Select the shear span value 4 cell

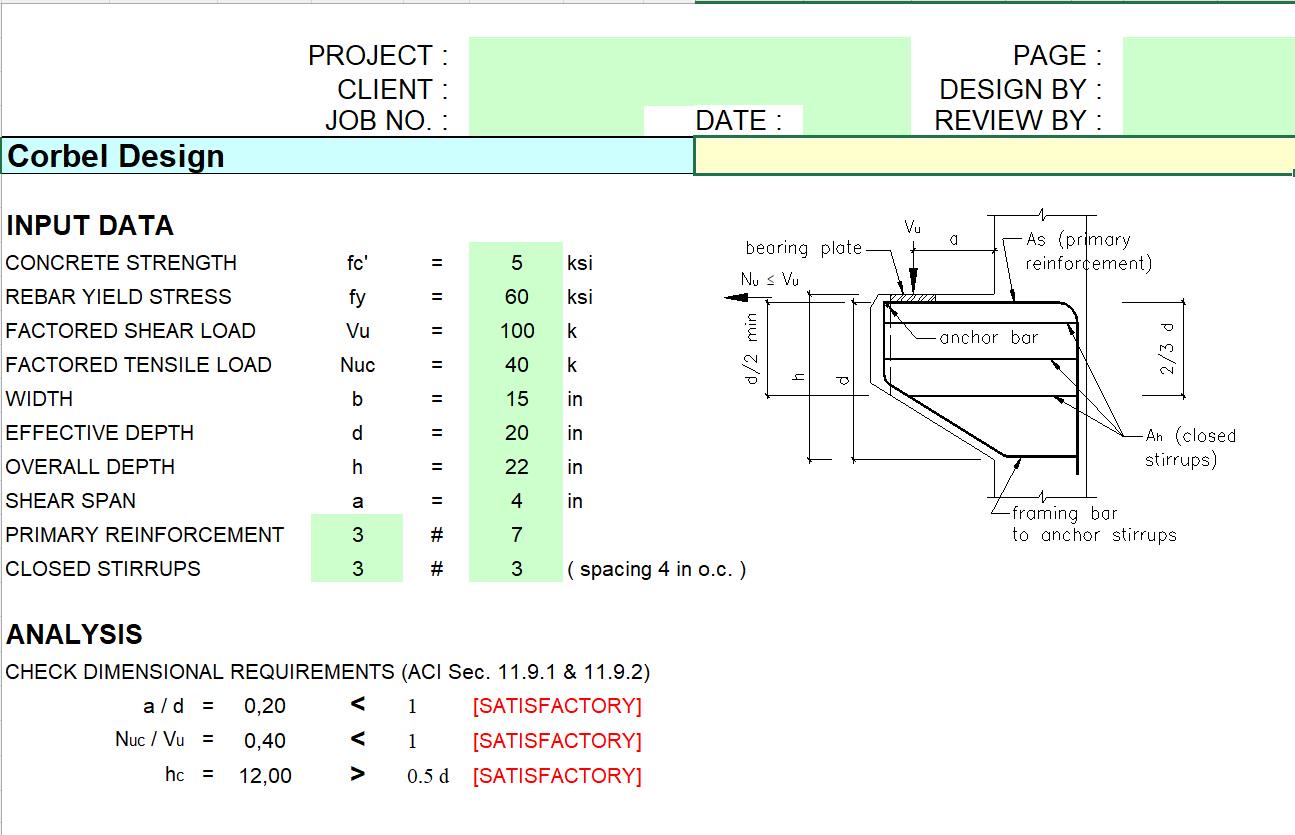click(x=516, y=501)
